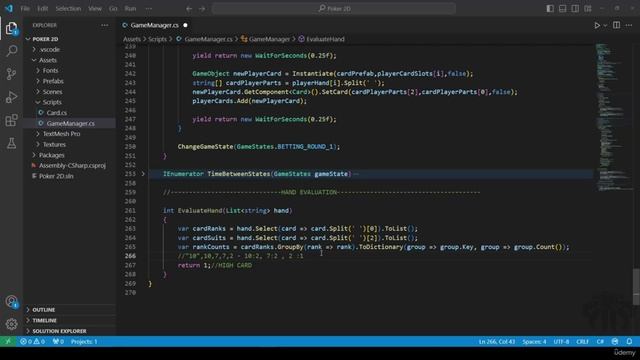640x360 pixels.
Task: Click the Scripts breadcrumb segment
Action: [x=158, y=39]
